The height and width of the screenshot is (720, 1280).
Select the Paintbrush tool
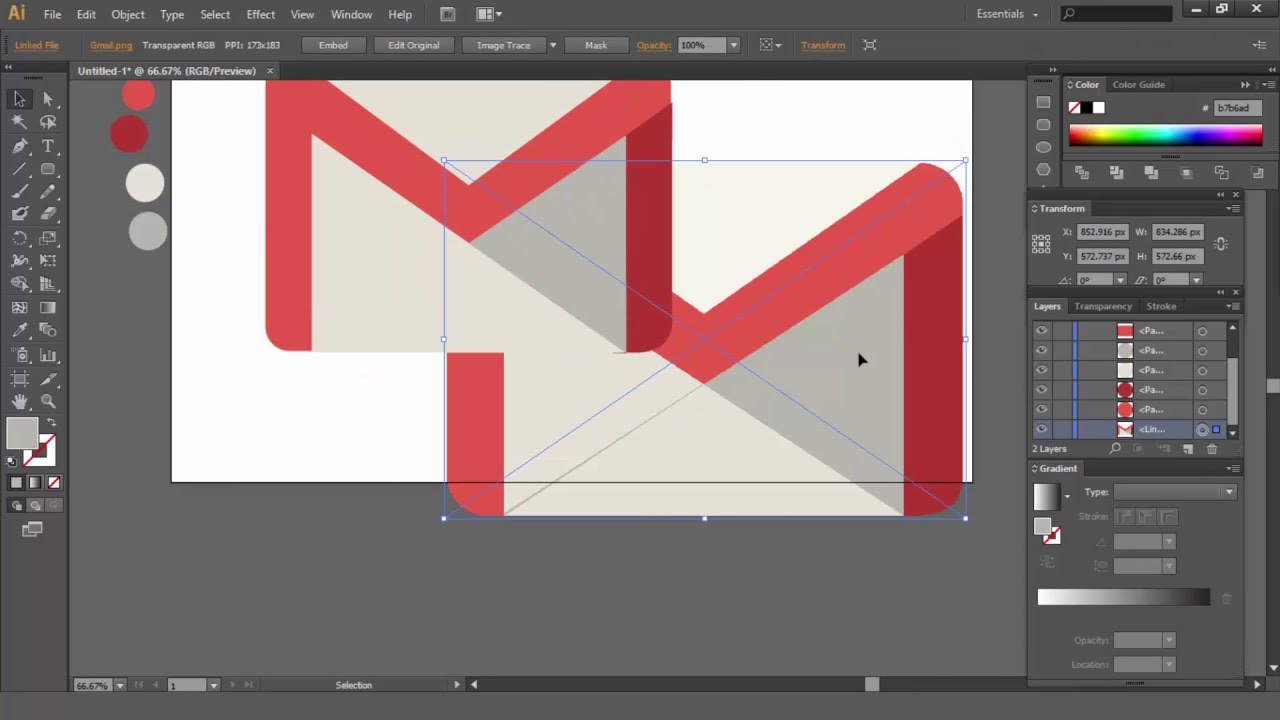point(20,192)
